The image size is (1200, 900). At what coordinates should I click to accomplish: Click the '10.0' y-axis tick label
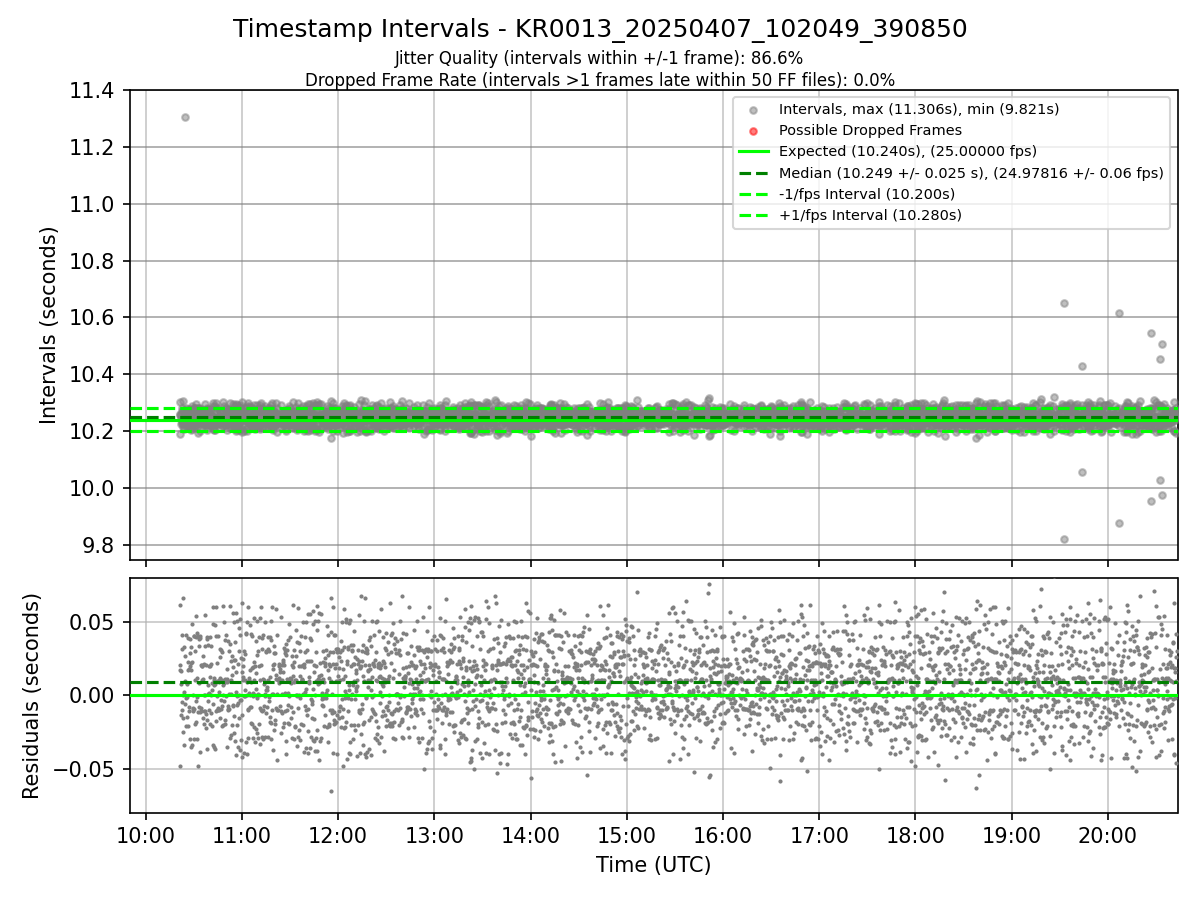94,489
